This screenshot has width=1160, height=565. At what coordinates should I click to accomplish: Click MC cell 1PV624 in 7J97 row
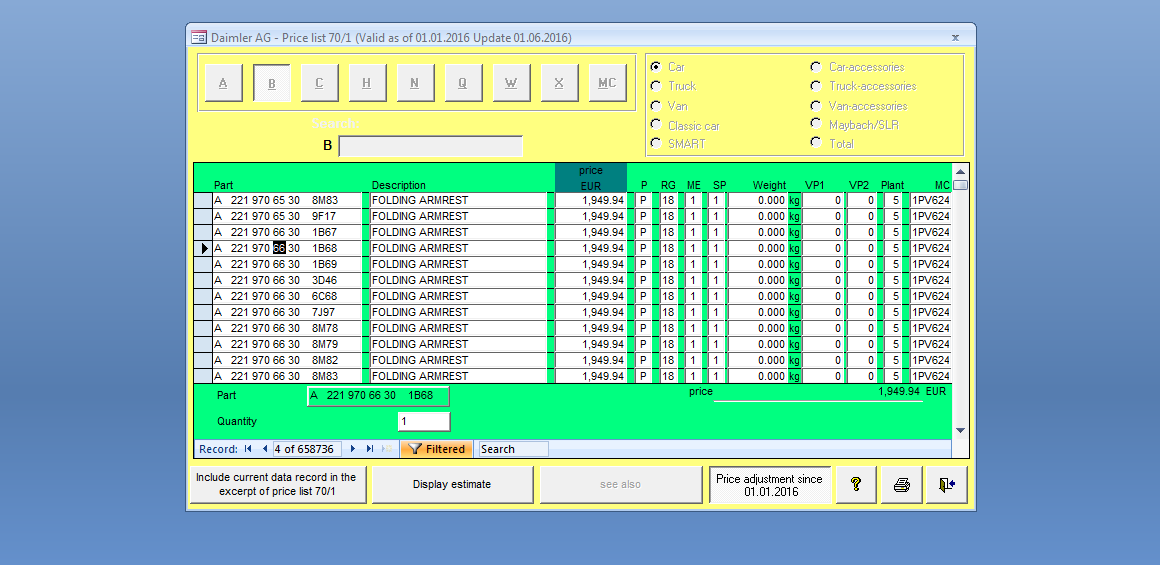click(x=930, y=312)
